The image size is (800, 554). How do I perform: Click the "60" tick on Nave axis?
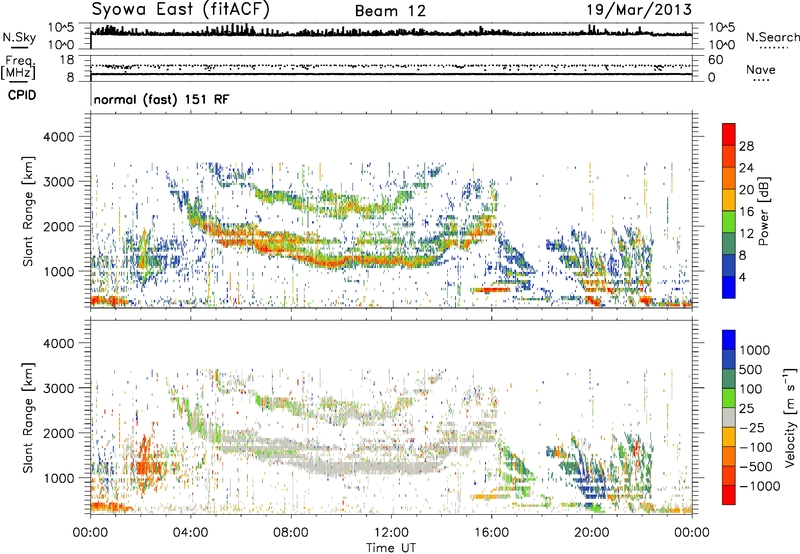coord(715,60)
